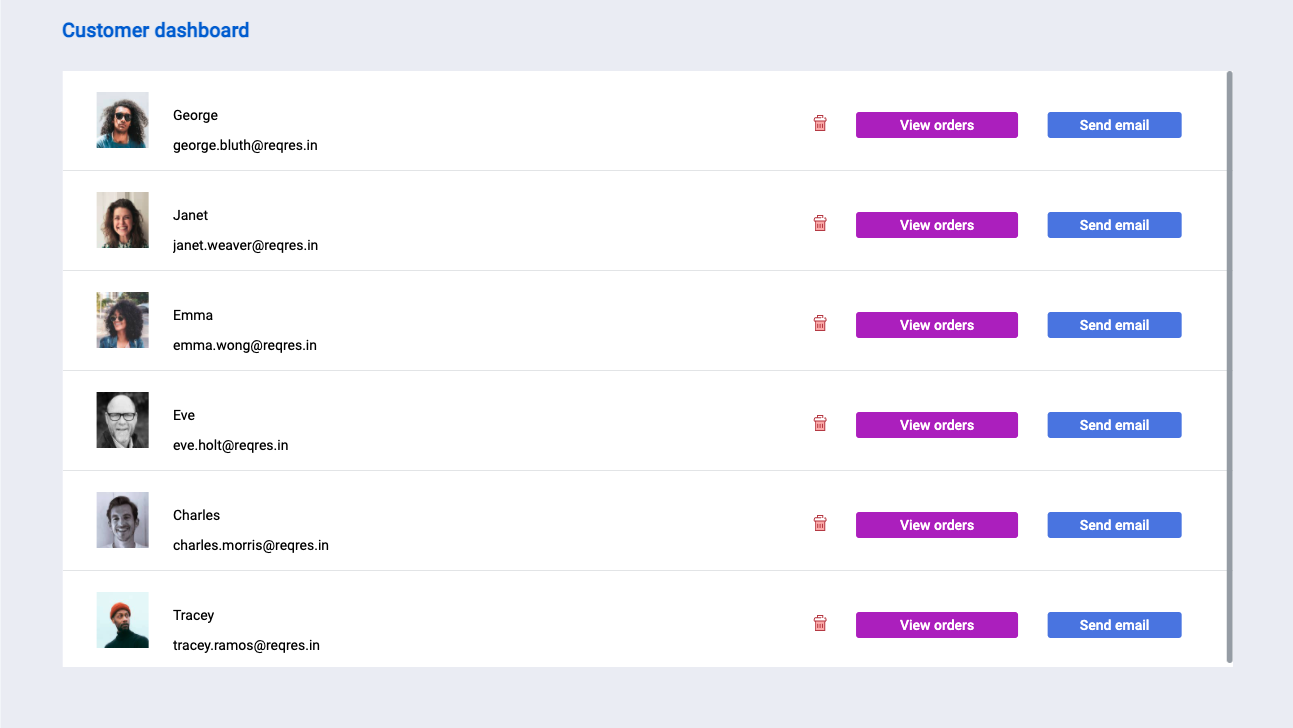1293x728 pixels.
Task: Delete Charles via the trash icon
Action: [x=820, y=524]
